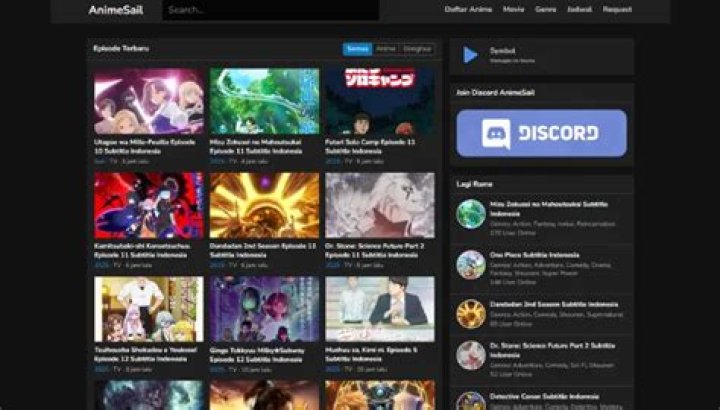Click Mizu Zokusei no Mahoutsukai Episode 11 title
The height and width of the screenshot is (410, 720).
256,146
